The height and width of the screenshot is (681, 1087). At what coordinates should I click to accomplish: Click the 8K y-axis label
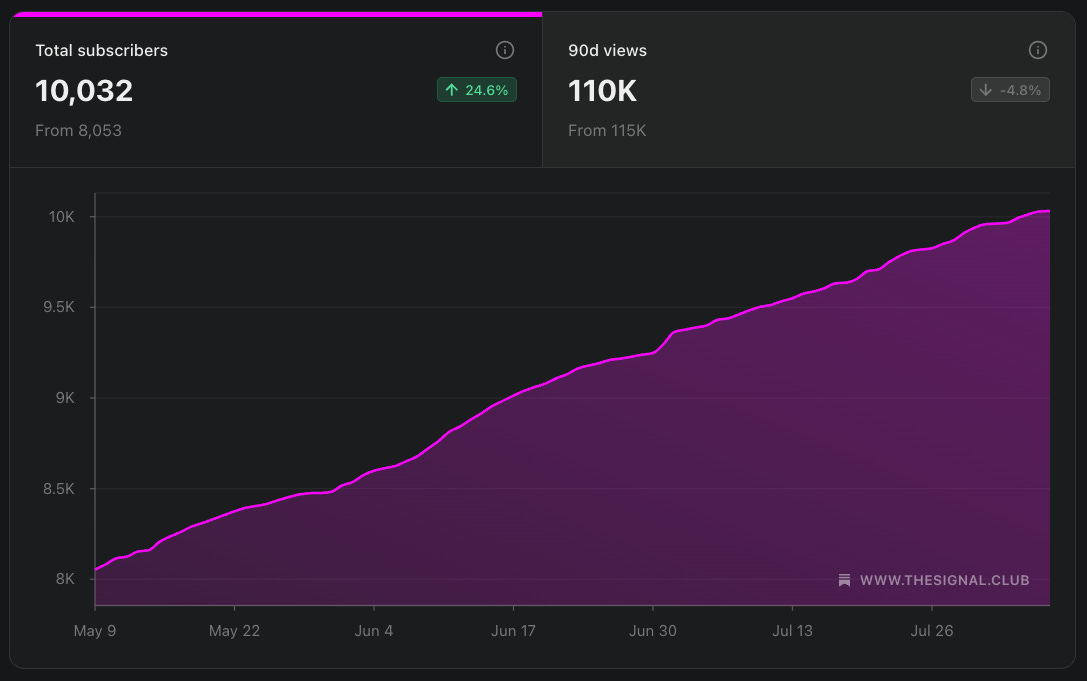coord(65,579)
